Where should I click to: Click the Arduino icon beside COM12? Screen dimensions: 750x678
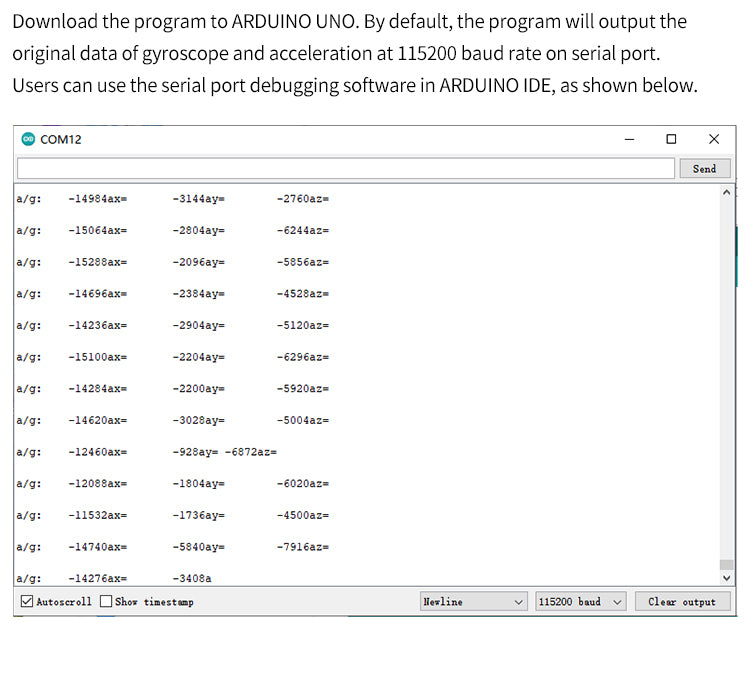(x=28, y=139)
